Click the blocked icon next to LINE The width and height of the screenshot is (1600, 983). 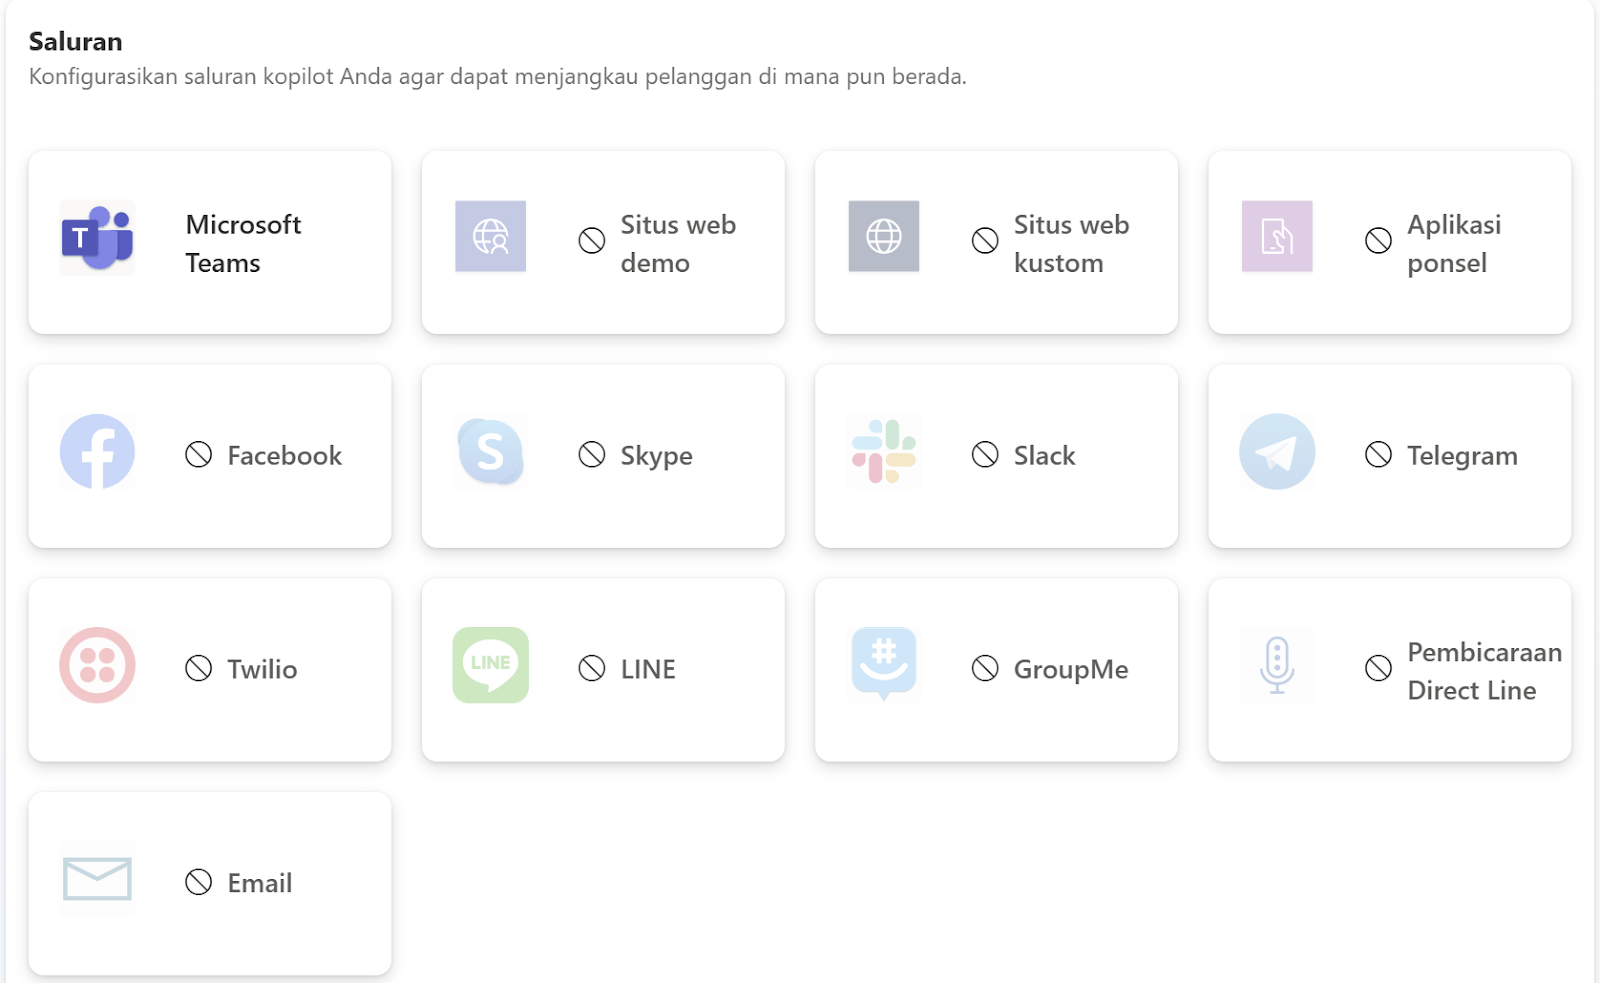[592, 668]
